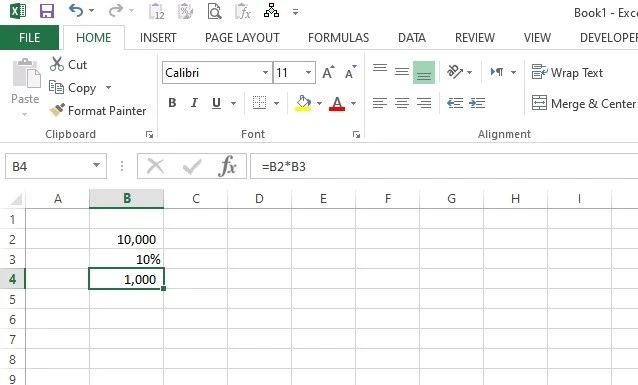Switch to the REVIEW tab
The image size is (638, 385).
pyautogui.click(x=475, y=37)
